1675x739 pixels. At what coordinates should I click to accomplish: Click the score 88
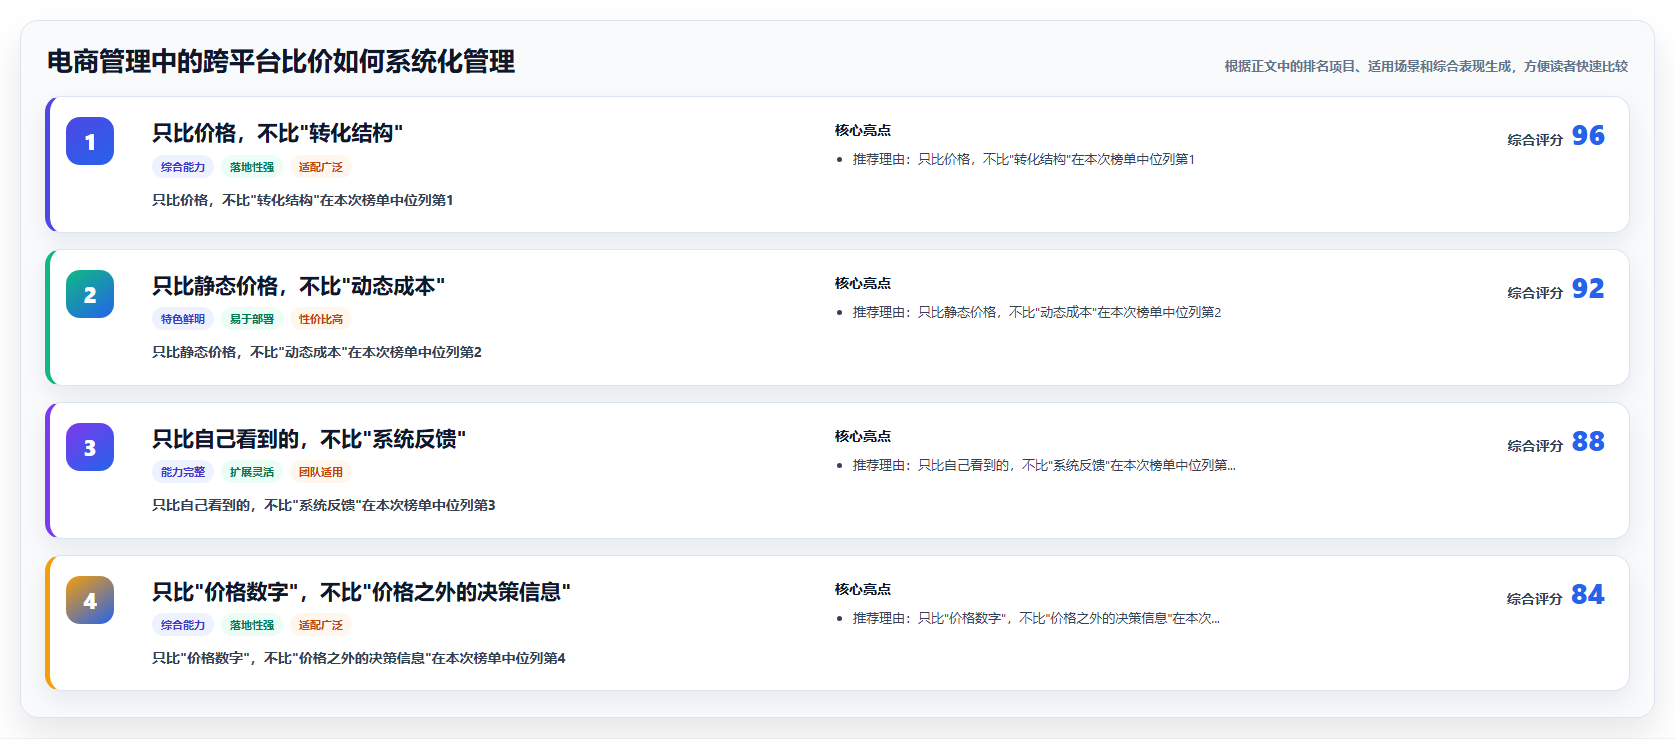(x=1588, y=441)
